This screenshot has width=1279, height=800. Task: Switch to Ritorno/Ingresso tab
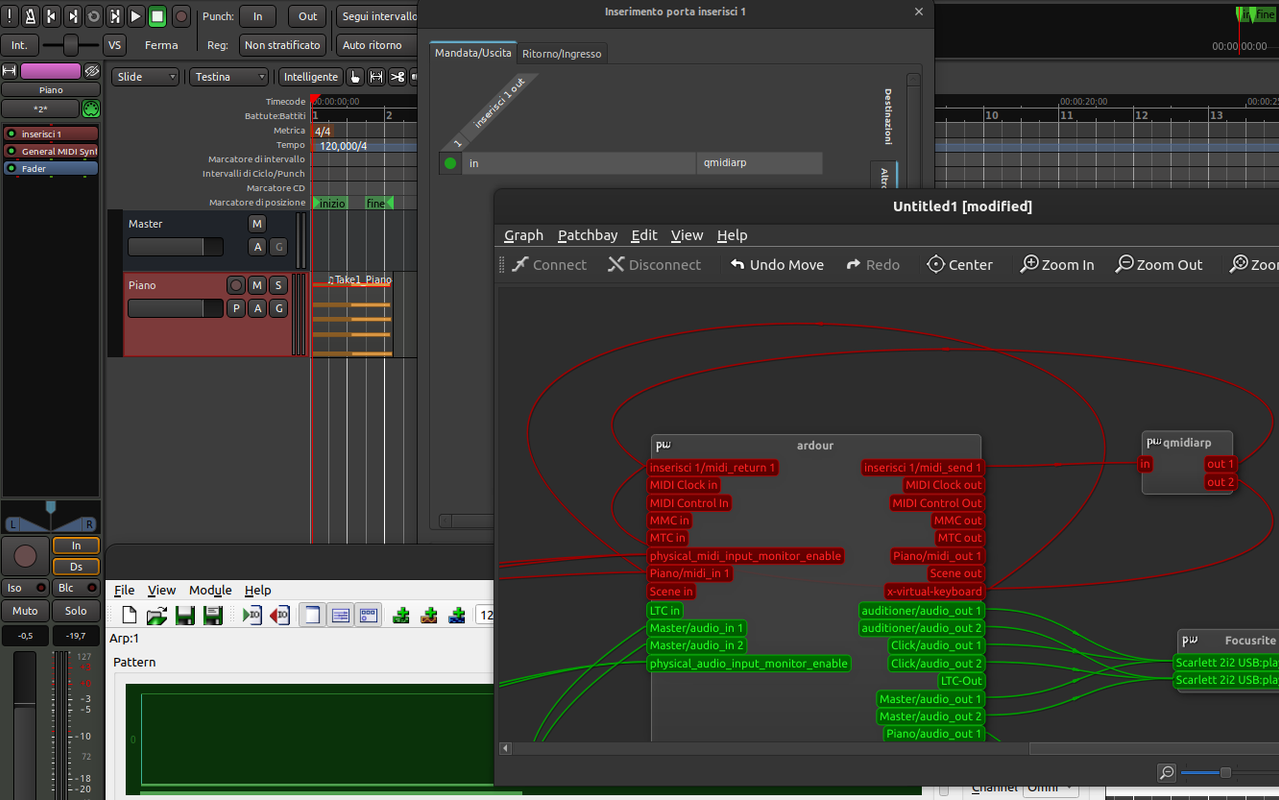562,54
